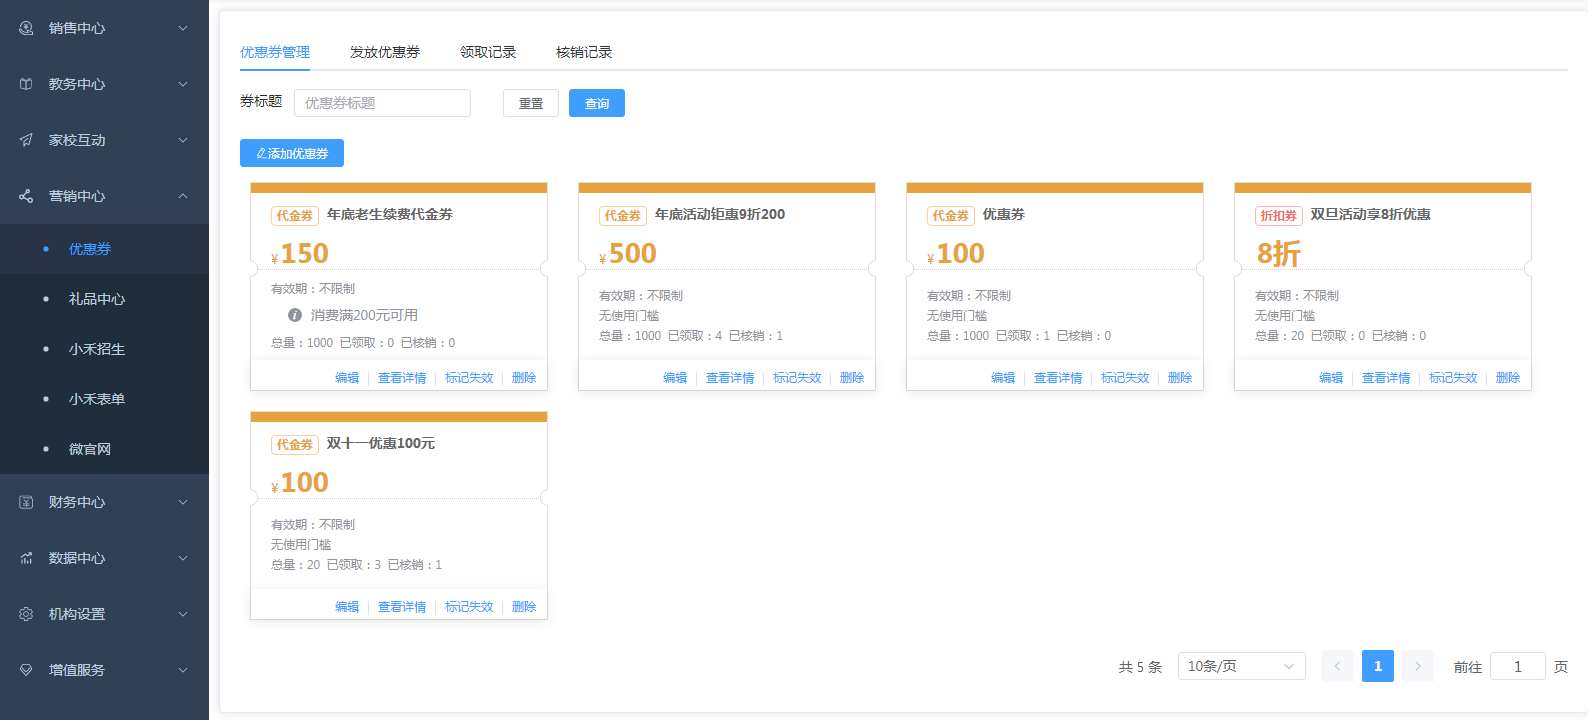The height and width of the screenshot is (720, 1588).
Task: View details of the 优惠券 card
Action: pos(1058,378)
